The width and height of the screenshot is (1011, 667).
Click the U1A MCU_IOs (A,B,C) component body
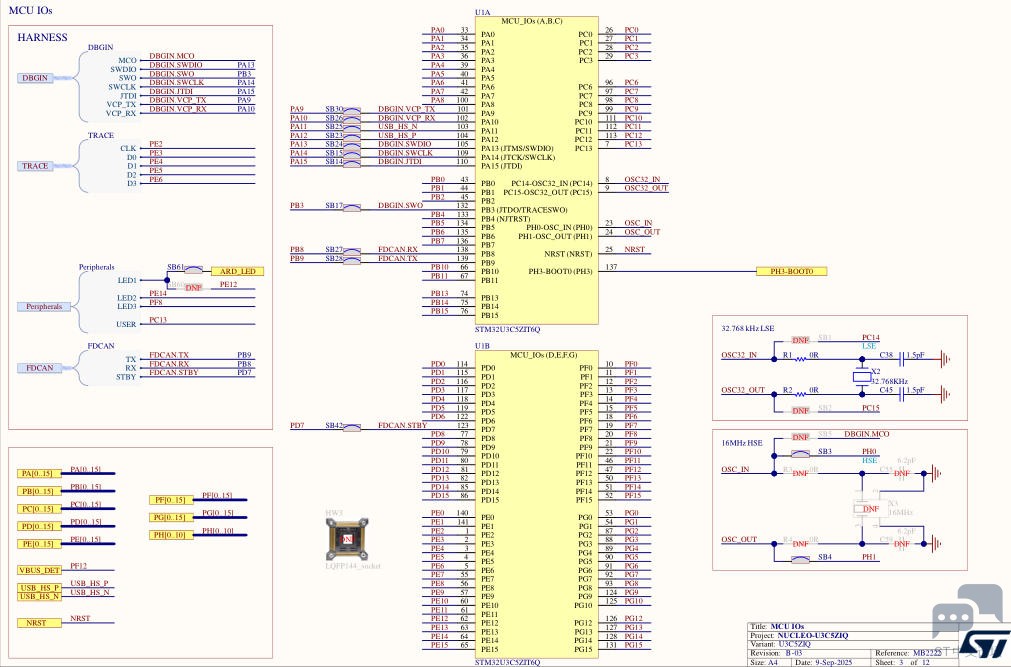(x=536, y=170)
